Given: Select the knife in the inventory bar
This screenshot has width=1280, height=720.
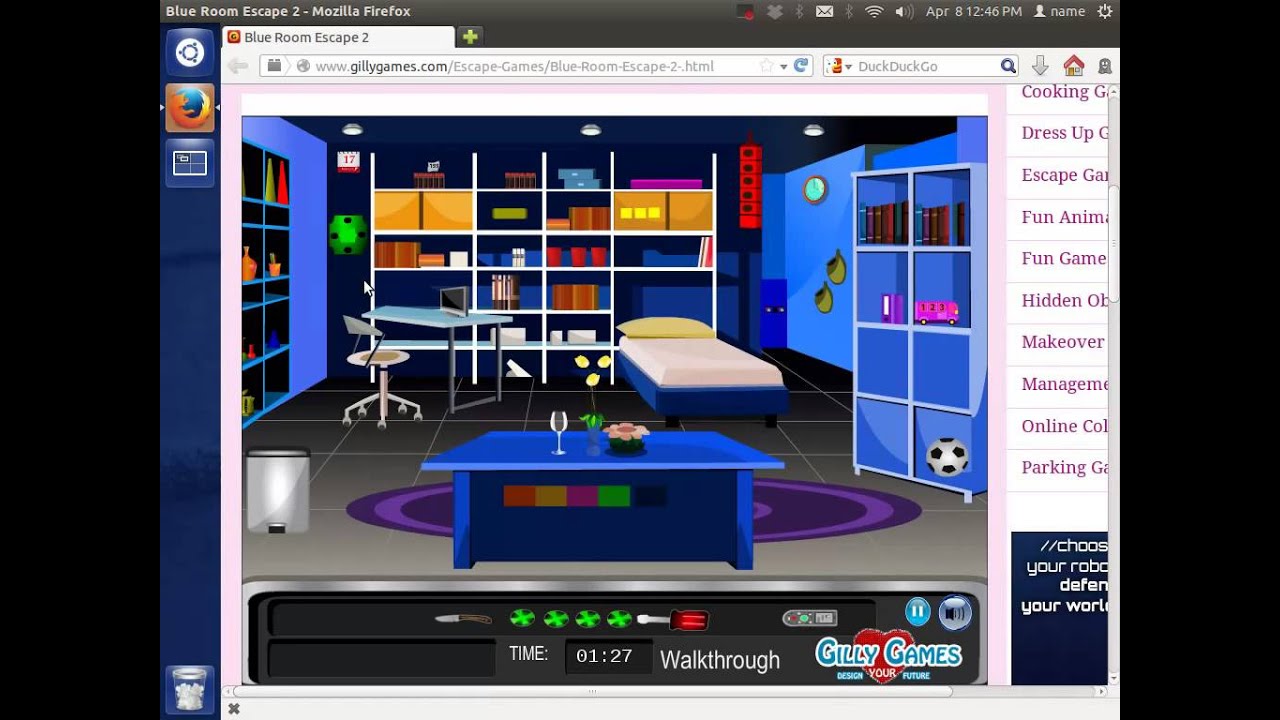Looking at the screenshot, I should click(x=464, y=619).
